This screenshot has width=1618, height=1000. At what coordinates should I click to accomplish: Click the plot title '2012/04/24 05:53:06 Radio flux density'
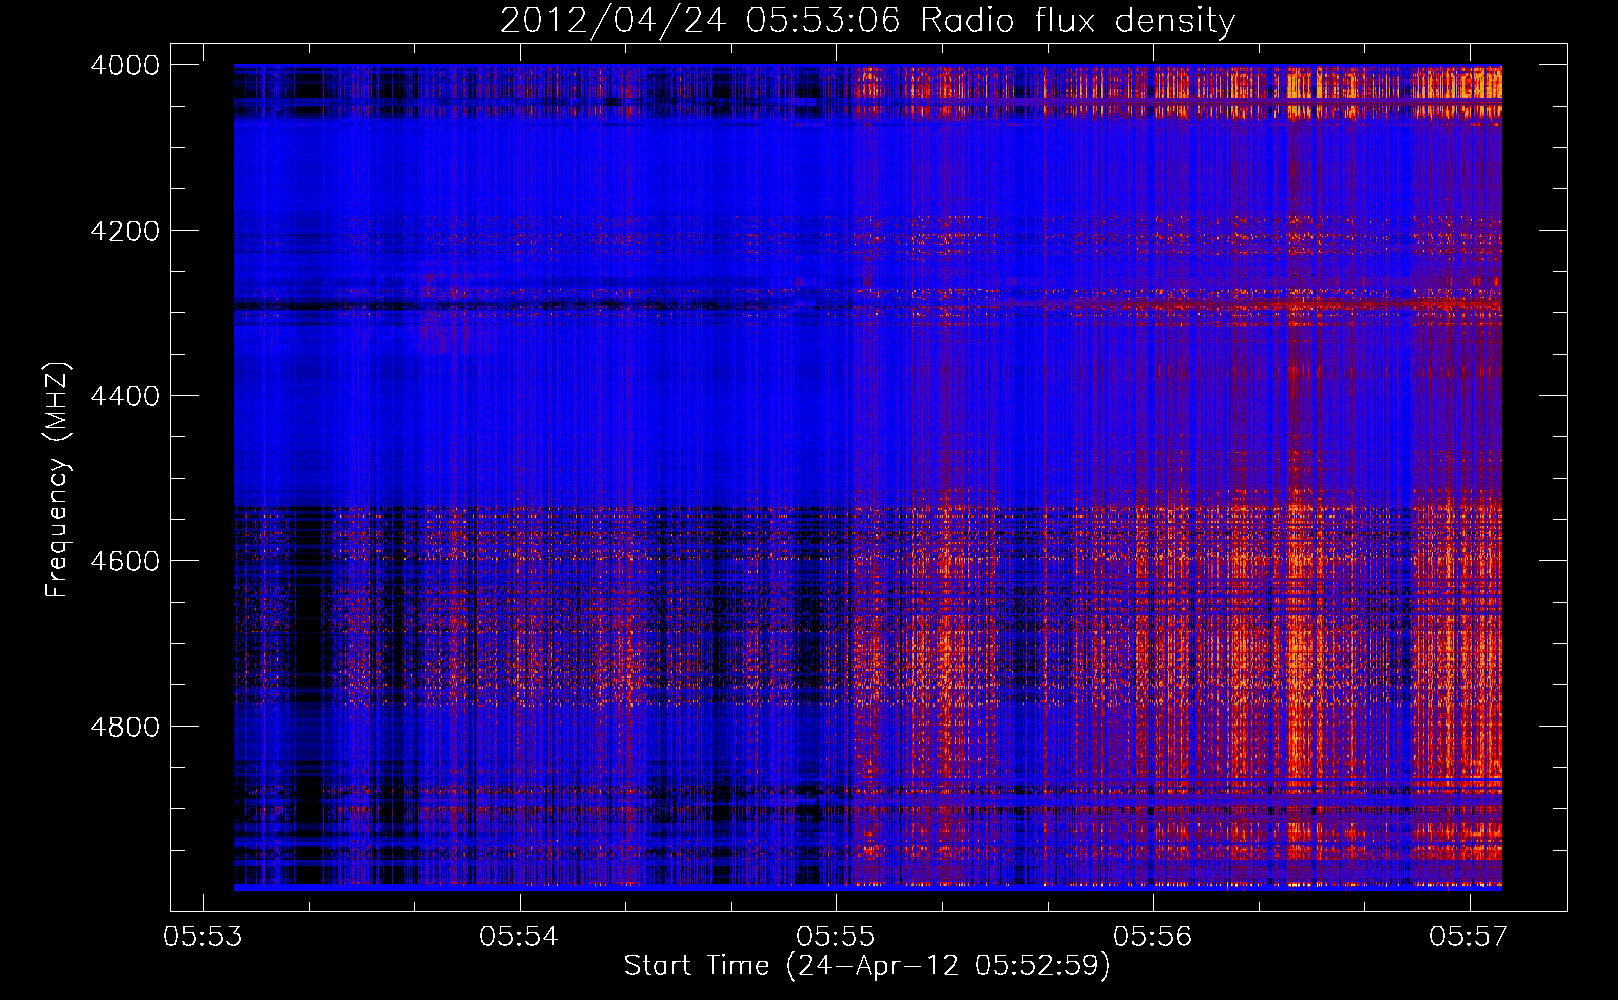[x=867, y=21]
